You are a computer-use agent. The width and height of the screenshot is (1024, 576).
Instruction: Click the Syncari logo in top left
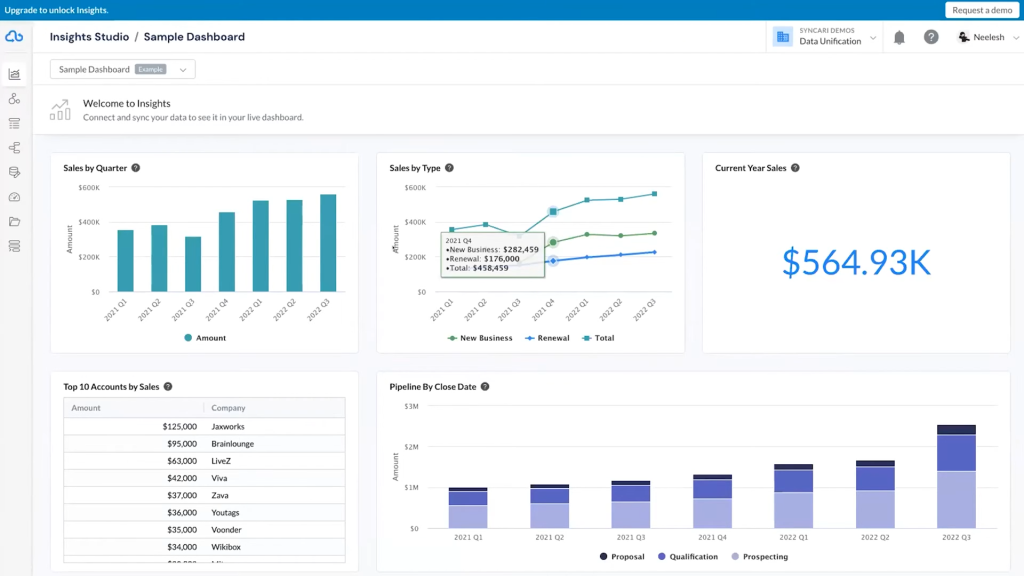15,36
